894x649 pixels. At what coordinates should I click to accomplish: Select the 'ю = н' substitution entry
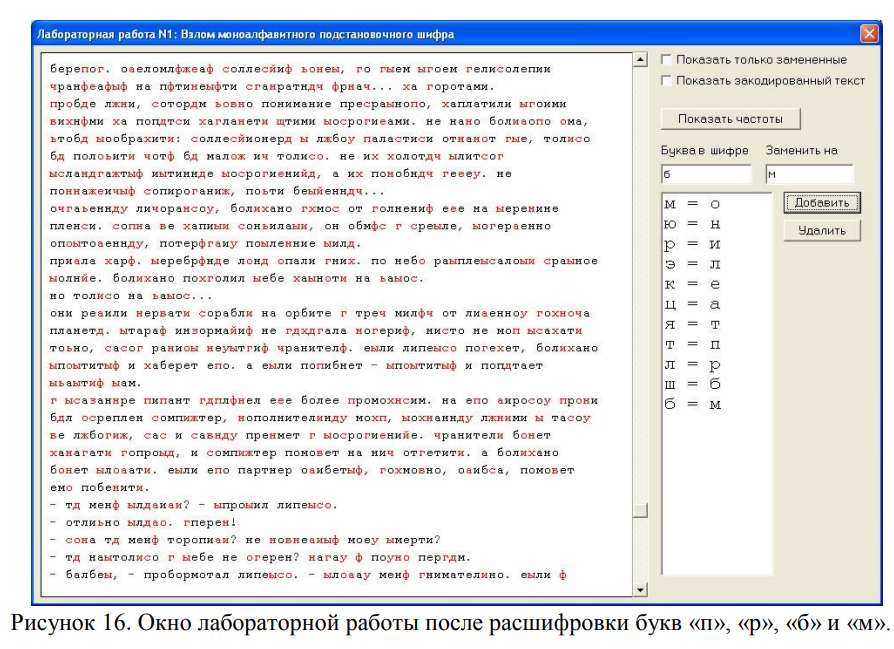(x=692, y=225)
